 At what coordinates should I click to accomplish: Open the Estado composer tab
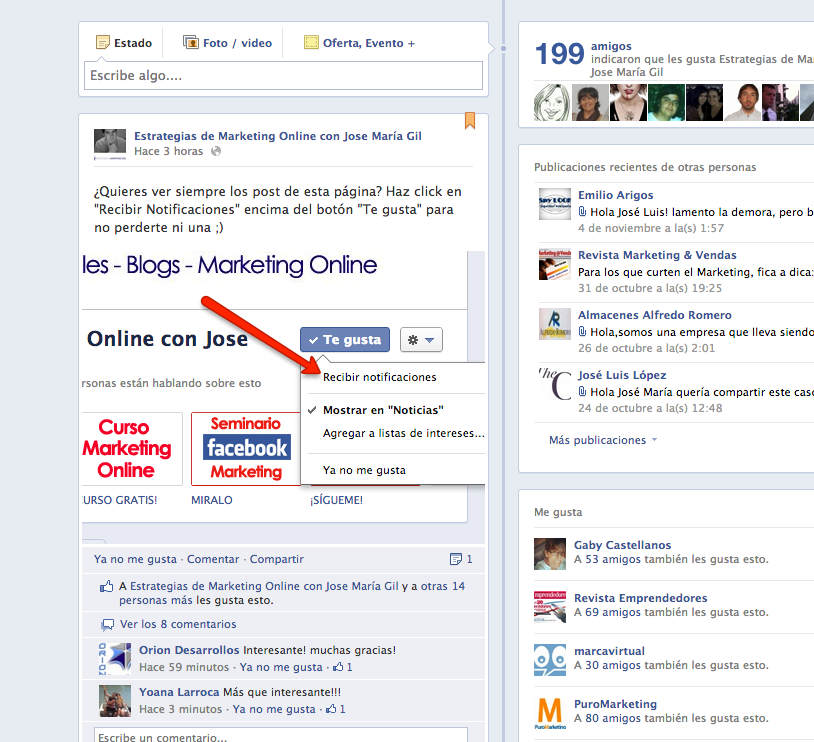(x=124, y=43)
